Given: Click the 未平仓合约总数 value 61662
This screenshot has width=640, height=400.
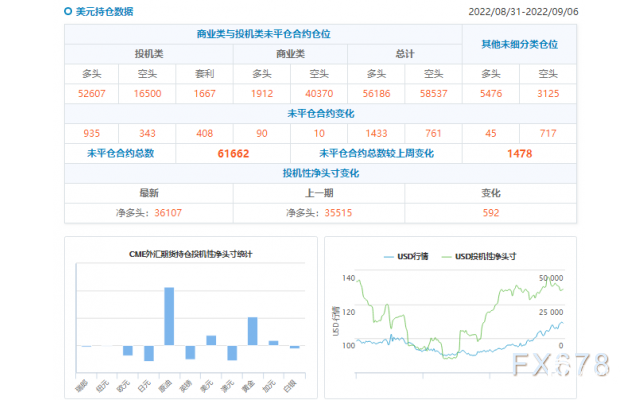Looking at the screenshot, I should [x=232, y=153].
